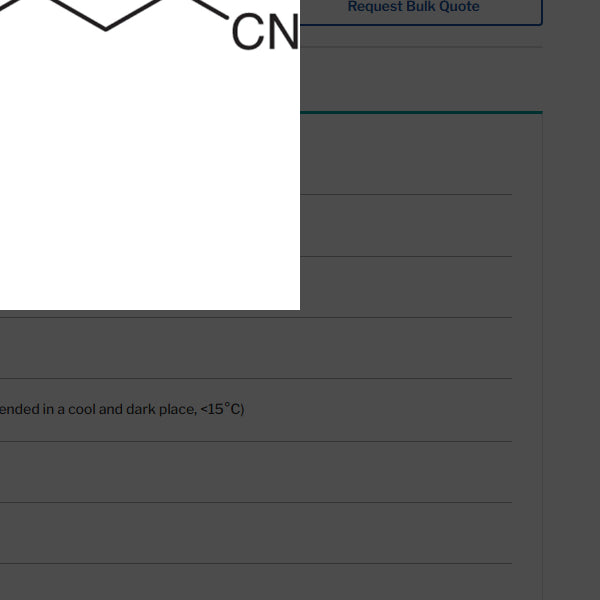
Task: Select the storage text about cool and dark place, <15°C
Action: pos(122,409)
